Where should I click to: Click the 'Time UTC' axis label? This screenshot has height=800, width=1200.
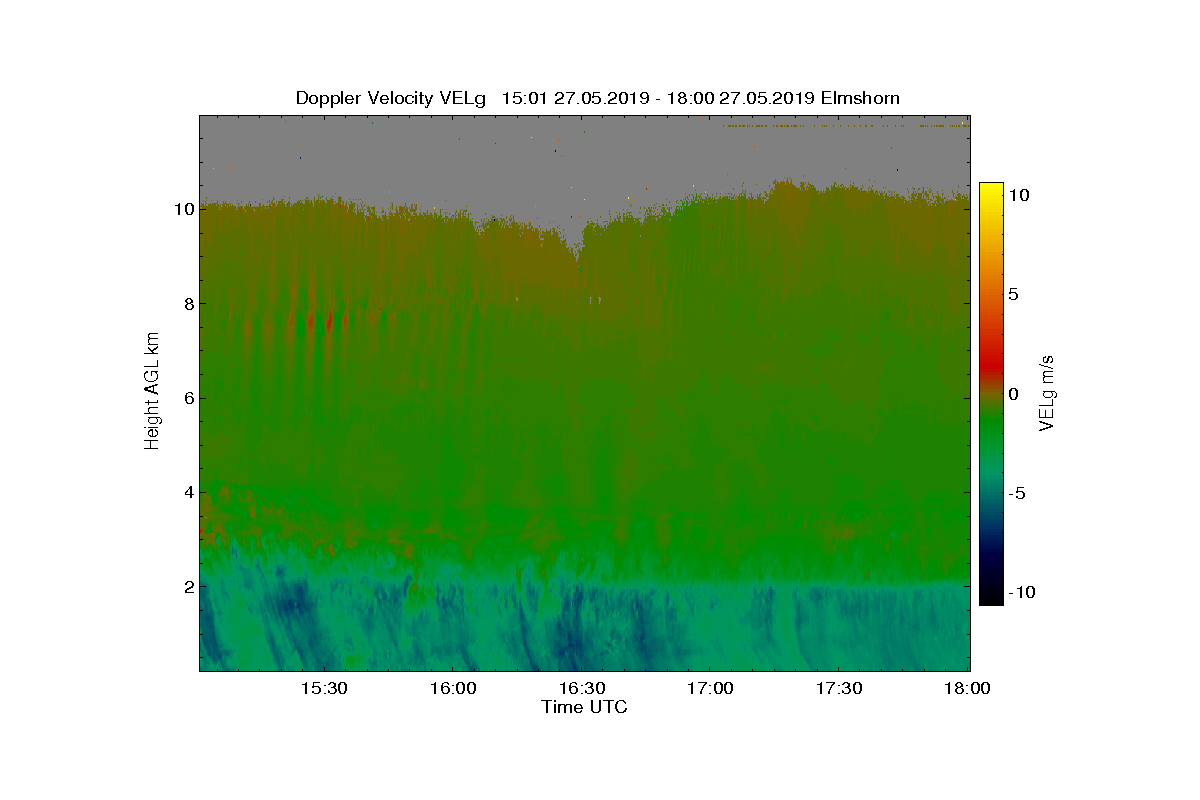584,707
